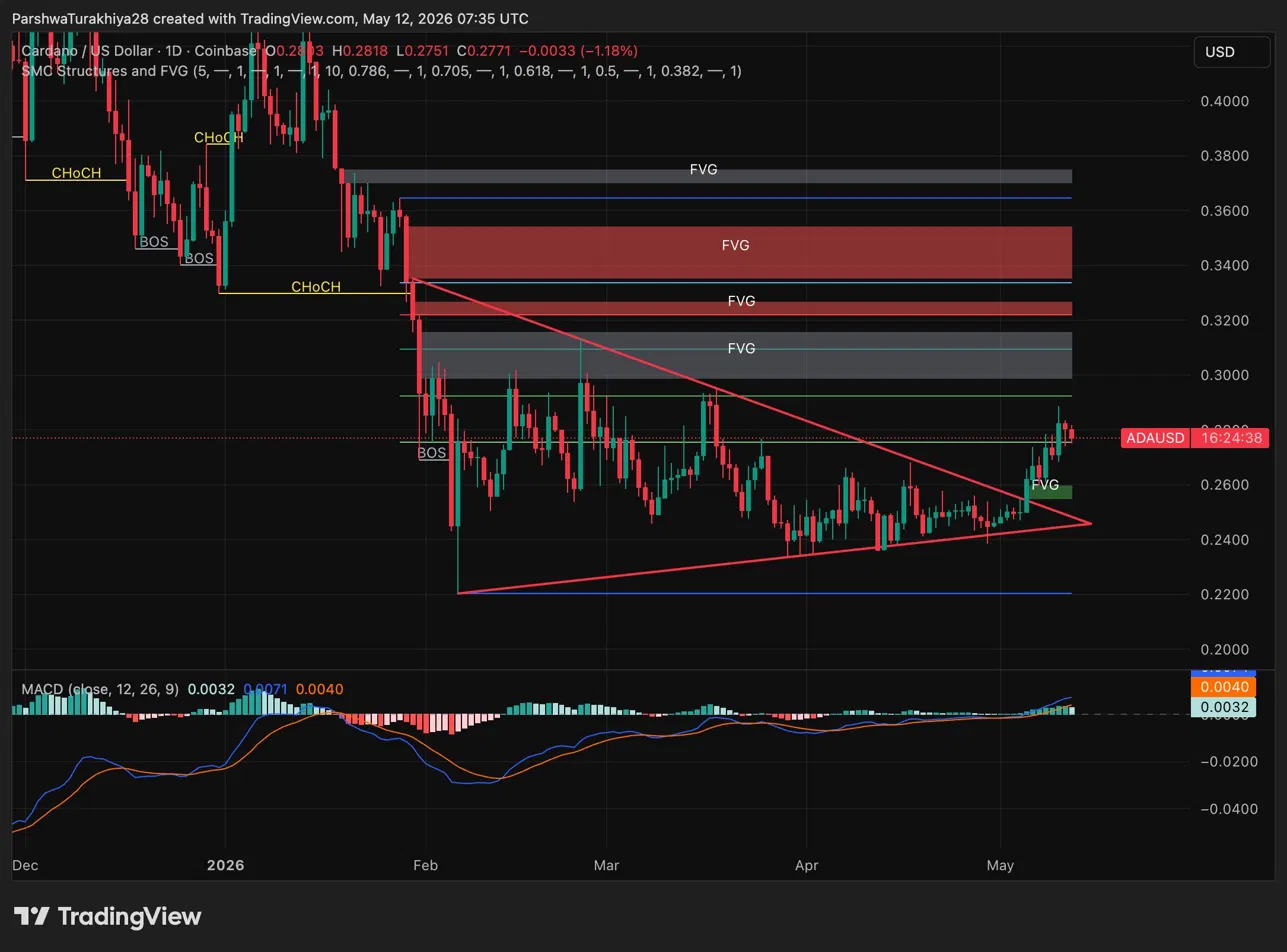1287x952 pixels.
Task: Click the 0.3600 price axis label
Action: (x=1224, y=211)
